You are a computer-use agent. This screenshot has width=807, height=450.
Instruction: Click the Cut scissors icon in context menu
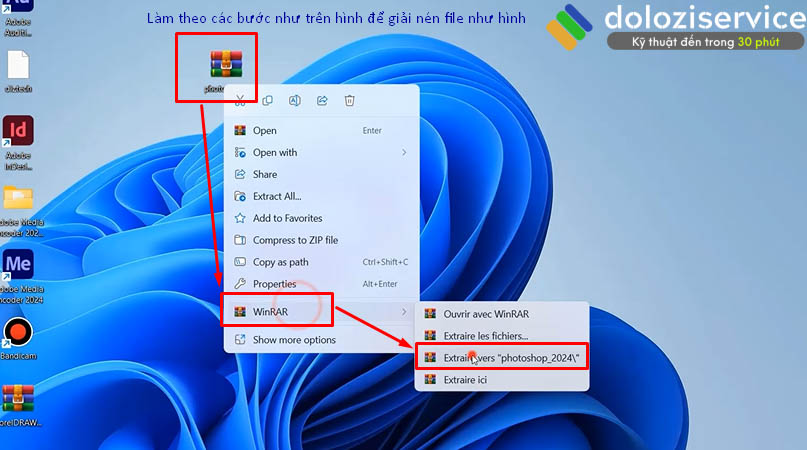pyautogui.click(x=240, y=100)
